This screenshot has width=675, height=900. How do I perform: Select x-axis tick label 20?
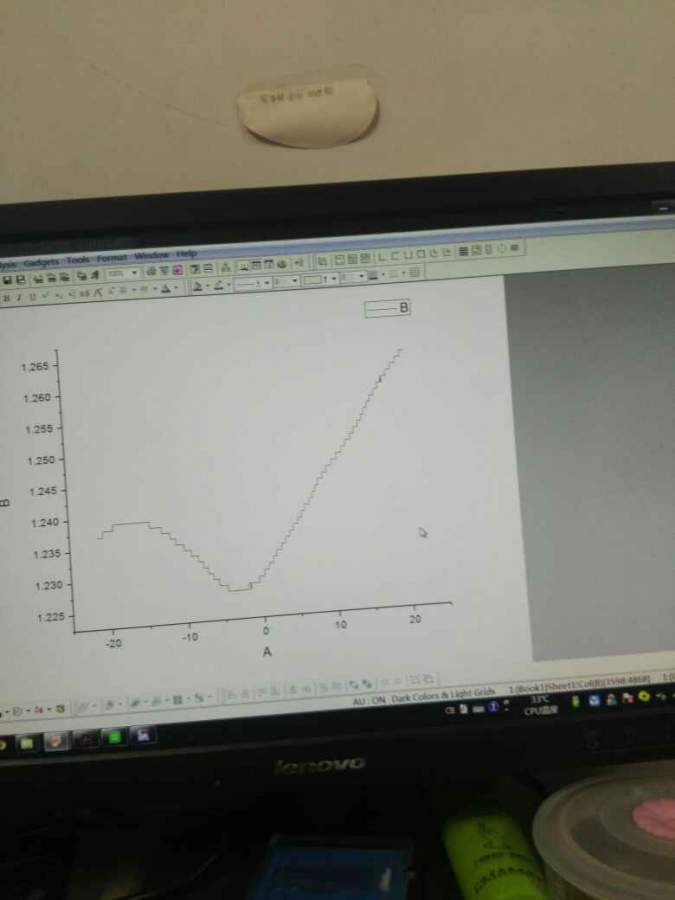(x=415, y=619)
